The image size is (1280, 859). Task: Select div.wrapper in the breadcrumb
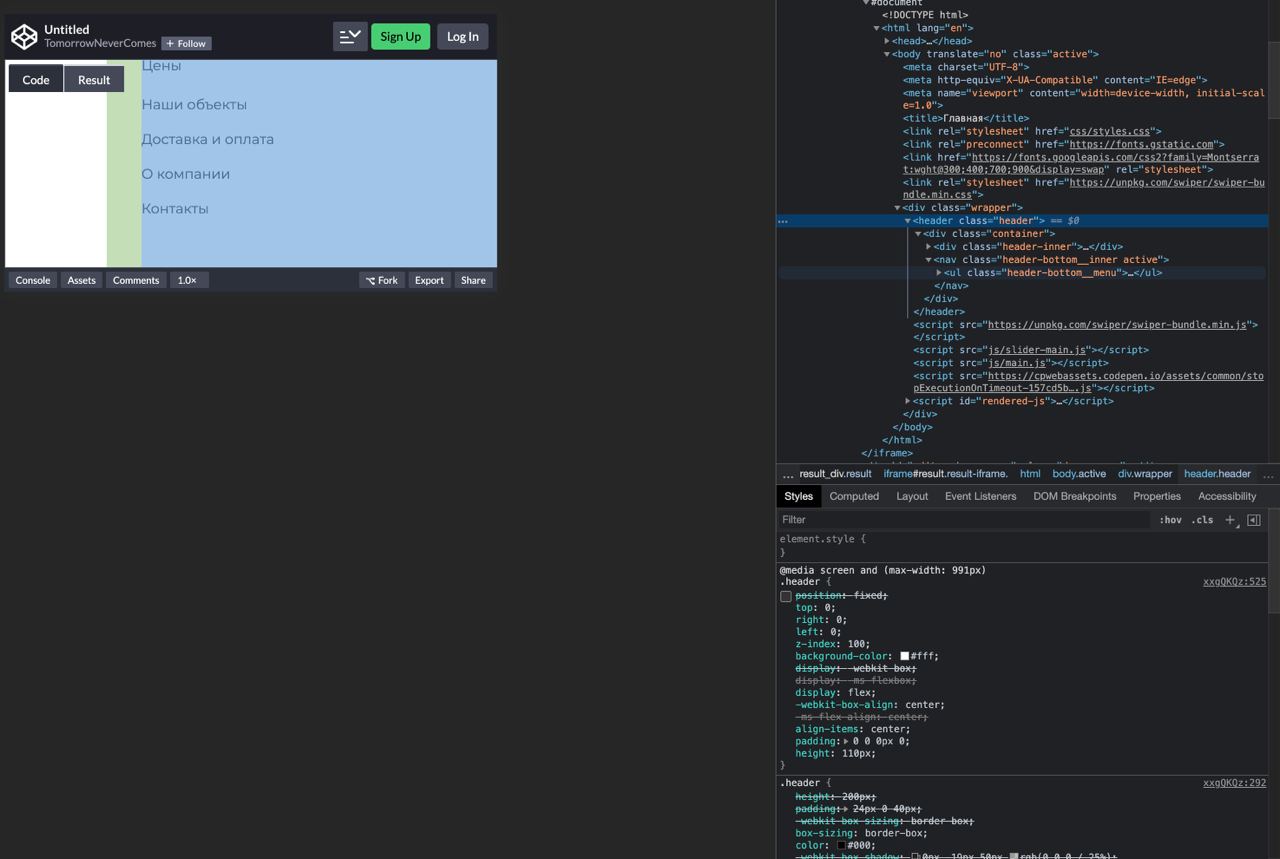click(1145, 474)
